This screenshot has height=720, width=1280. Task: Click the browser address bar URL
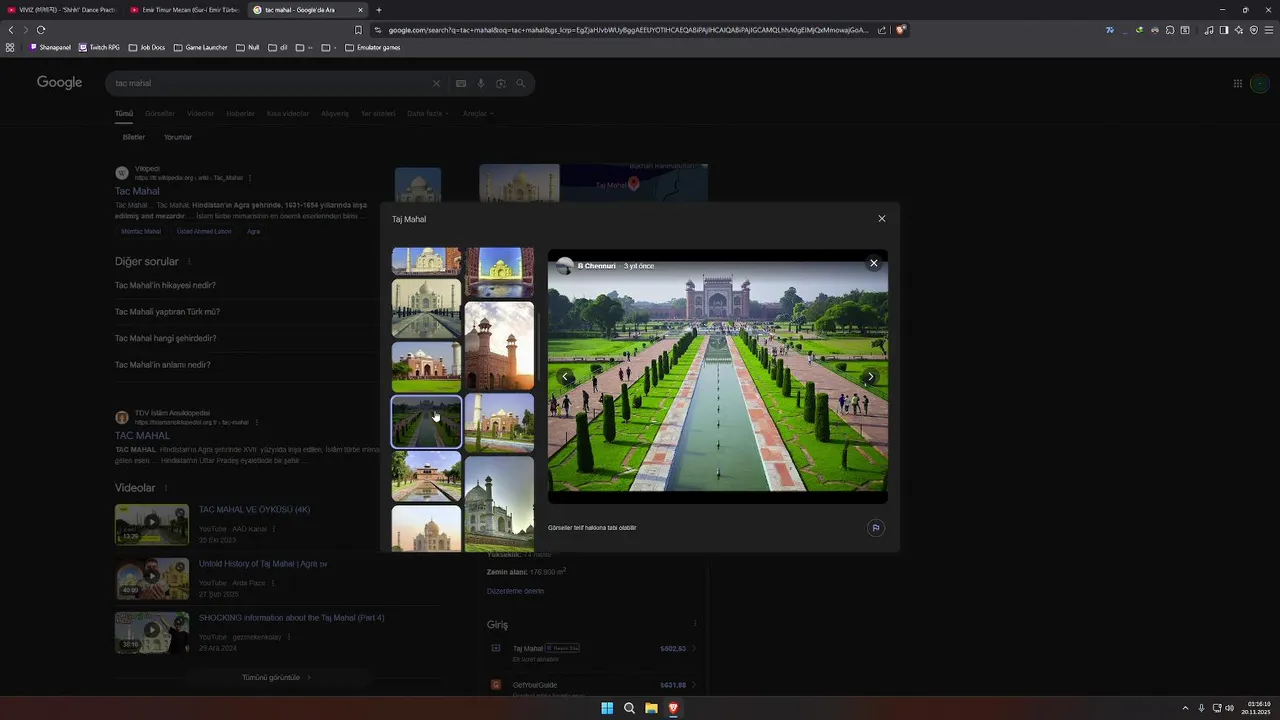click(x=628, y=30)
